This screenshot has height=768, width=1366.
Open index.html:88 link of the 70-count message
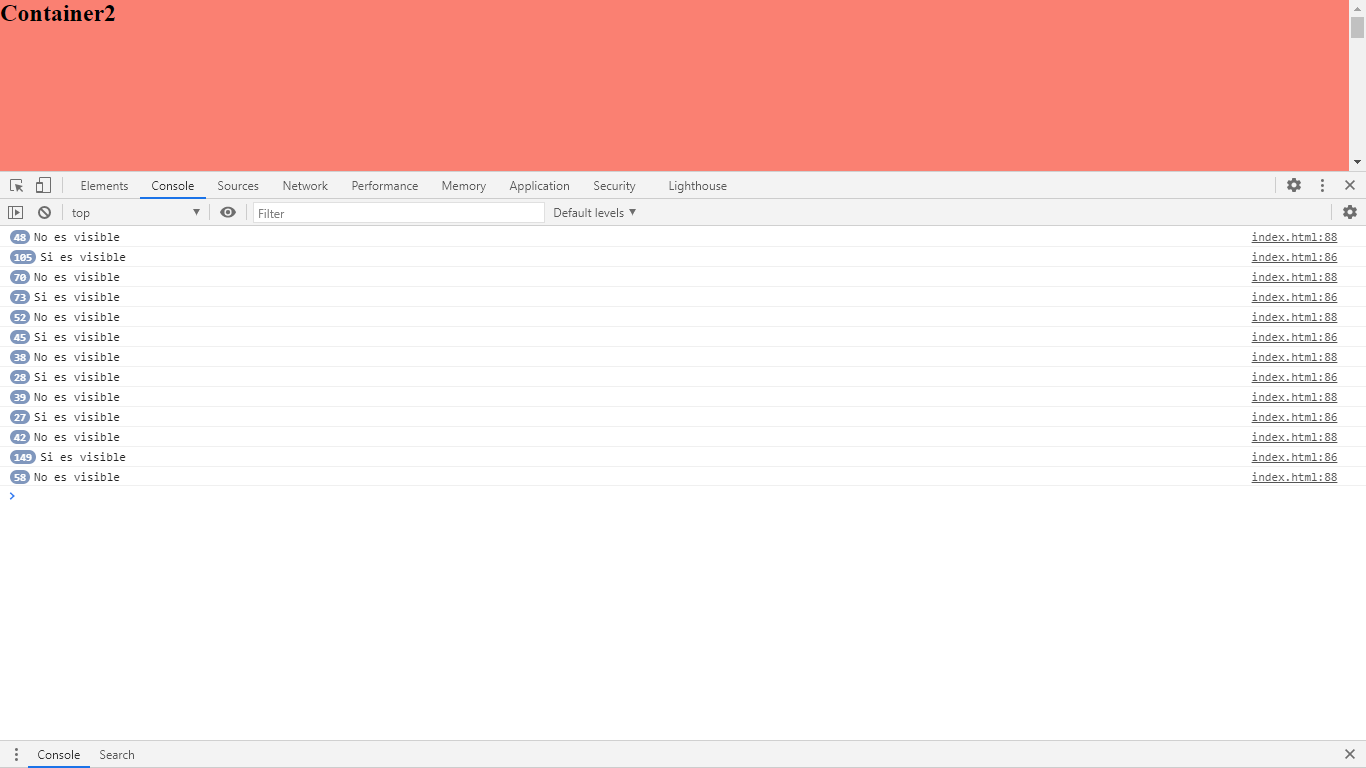click(x=1294, y=277)
